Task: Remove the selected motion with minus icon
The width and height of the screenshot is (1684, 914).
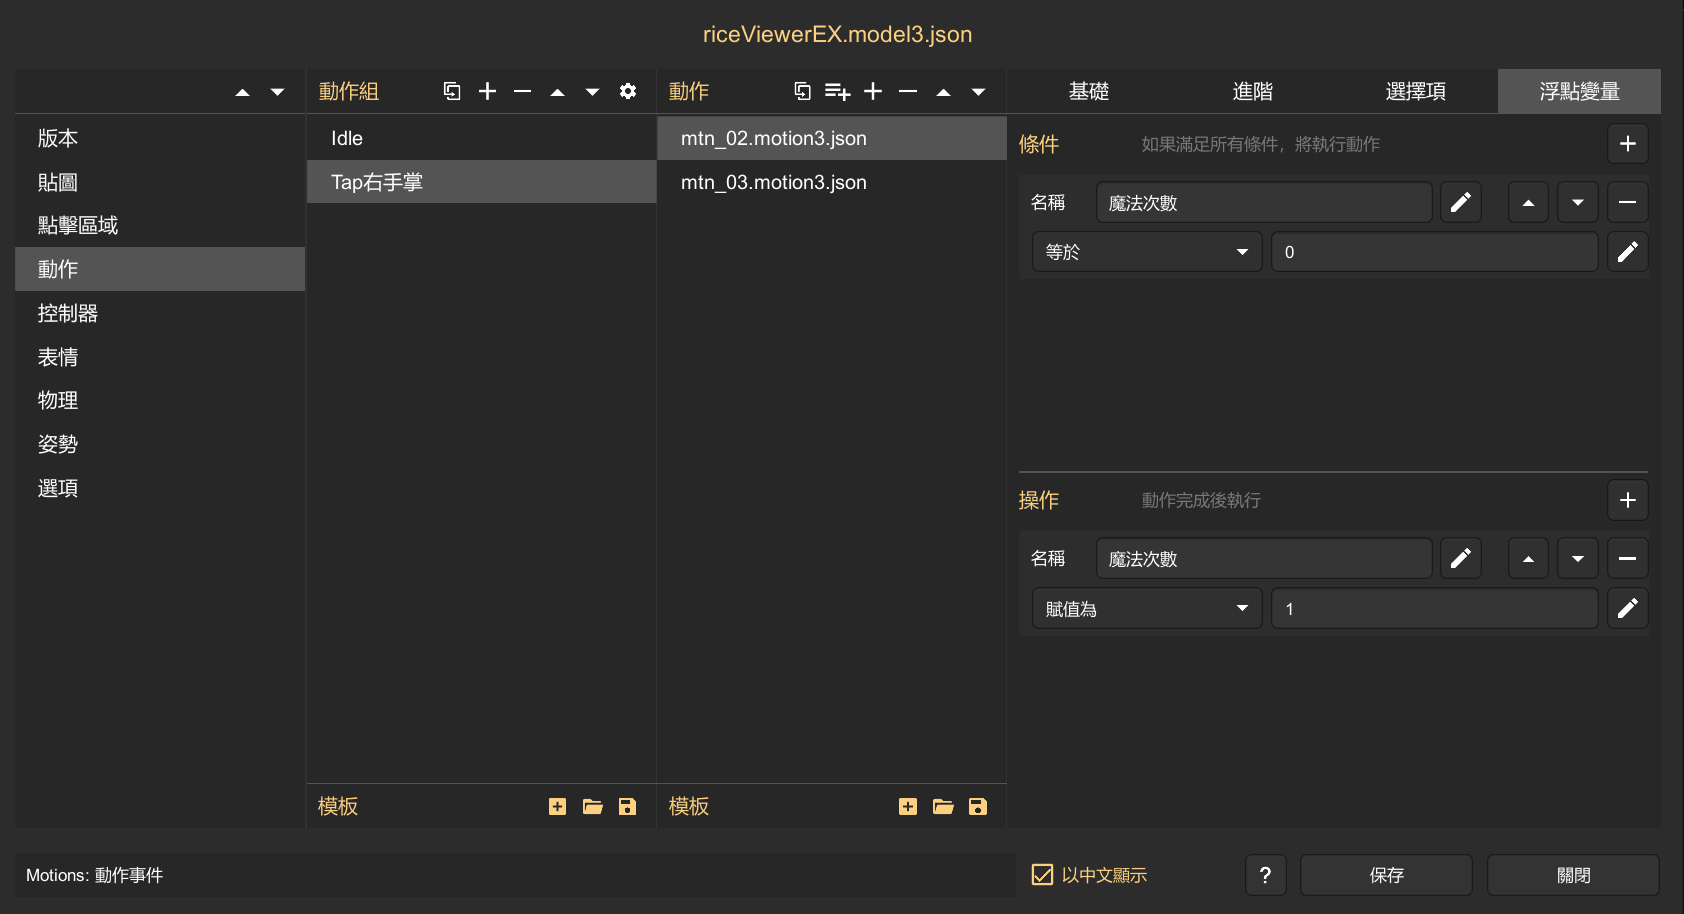Action: coord(908,92)
